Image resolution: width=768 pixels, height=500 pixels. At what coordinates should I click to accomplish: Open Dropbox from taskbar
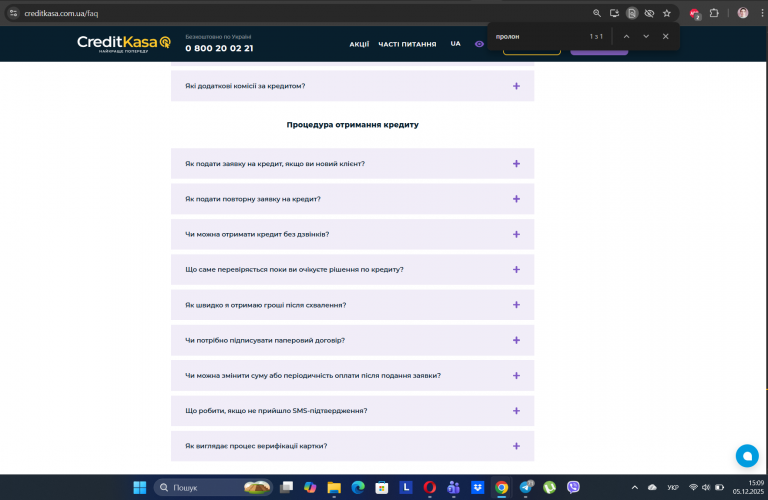click(x=478, y=487)
